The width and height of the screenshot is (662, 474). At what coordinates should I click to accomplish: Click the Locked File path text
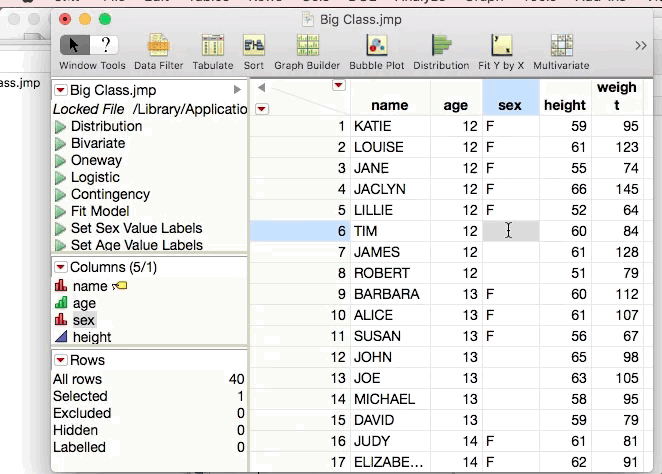[150, 109]
